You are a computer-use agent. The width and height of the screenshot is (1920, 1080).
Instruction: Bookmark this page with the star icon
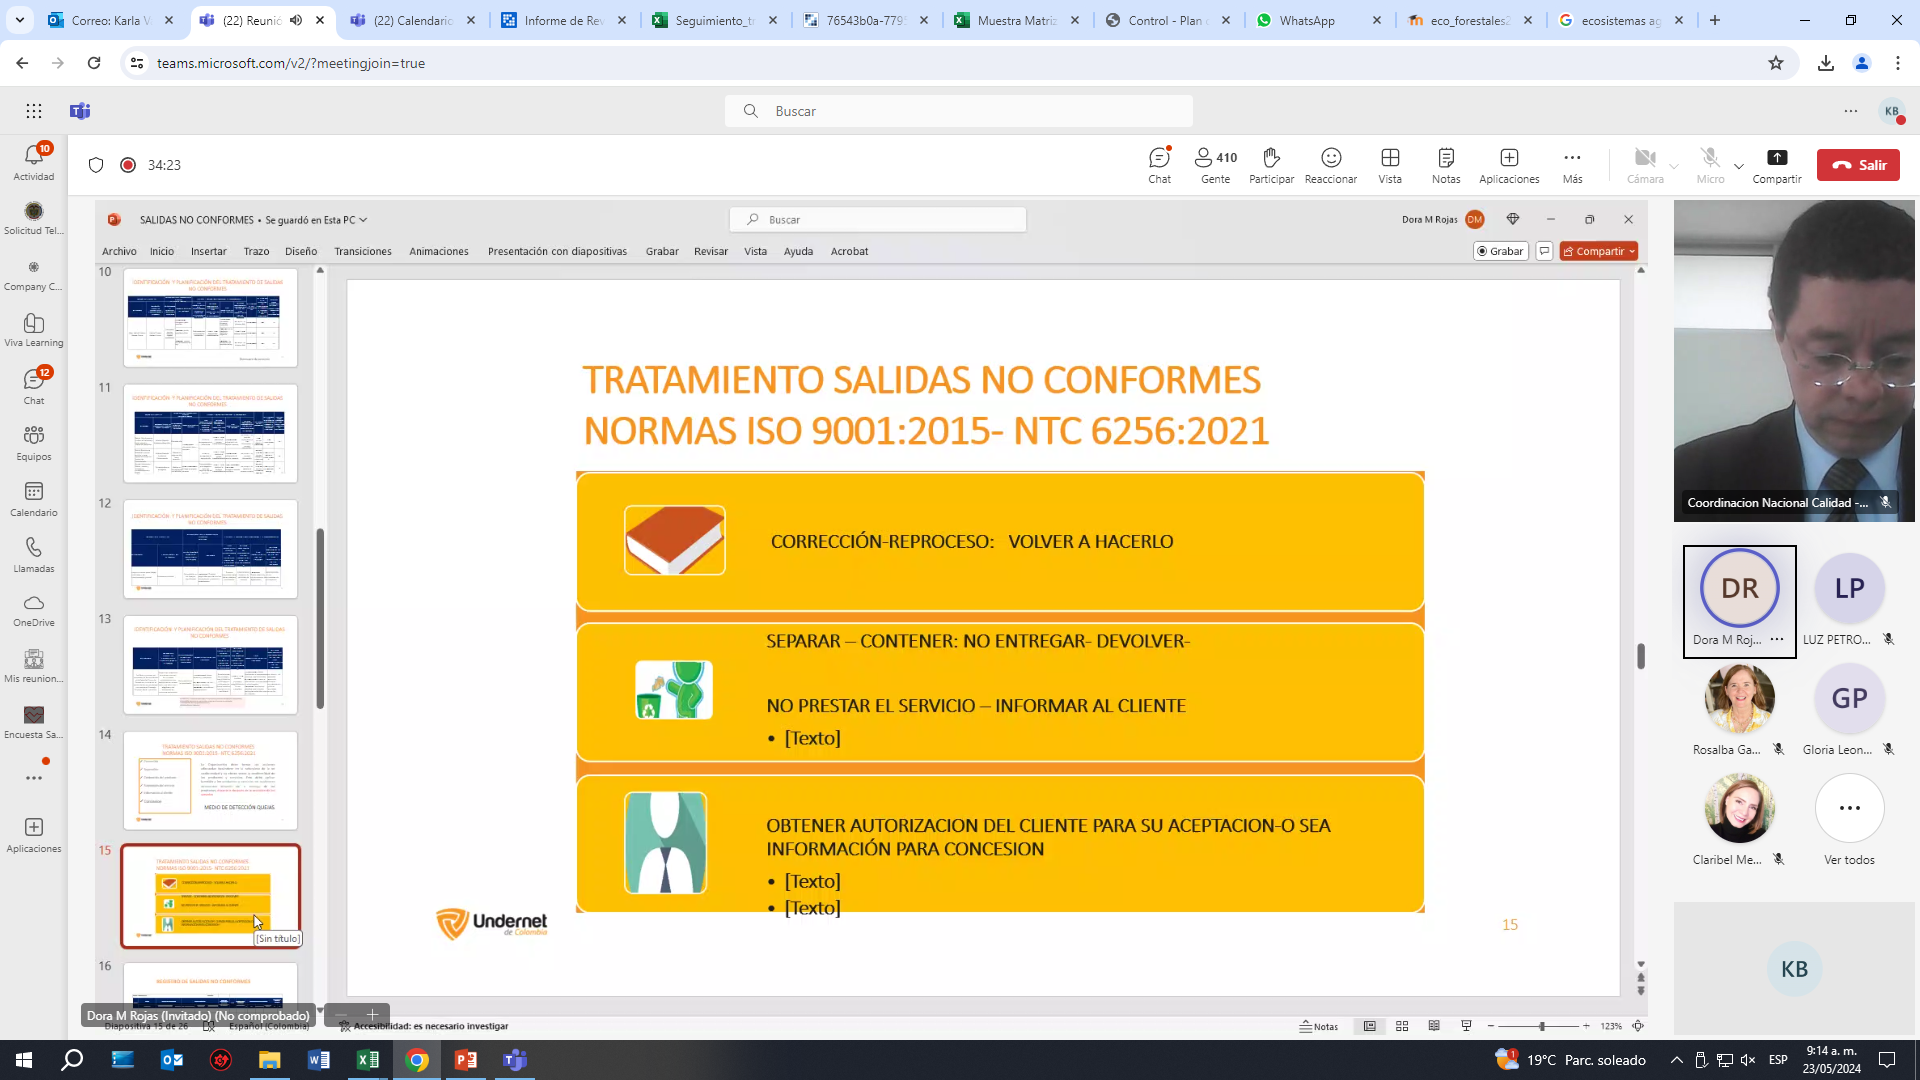(1776, 63)
